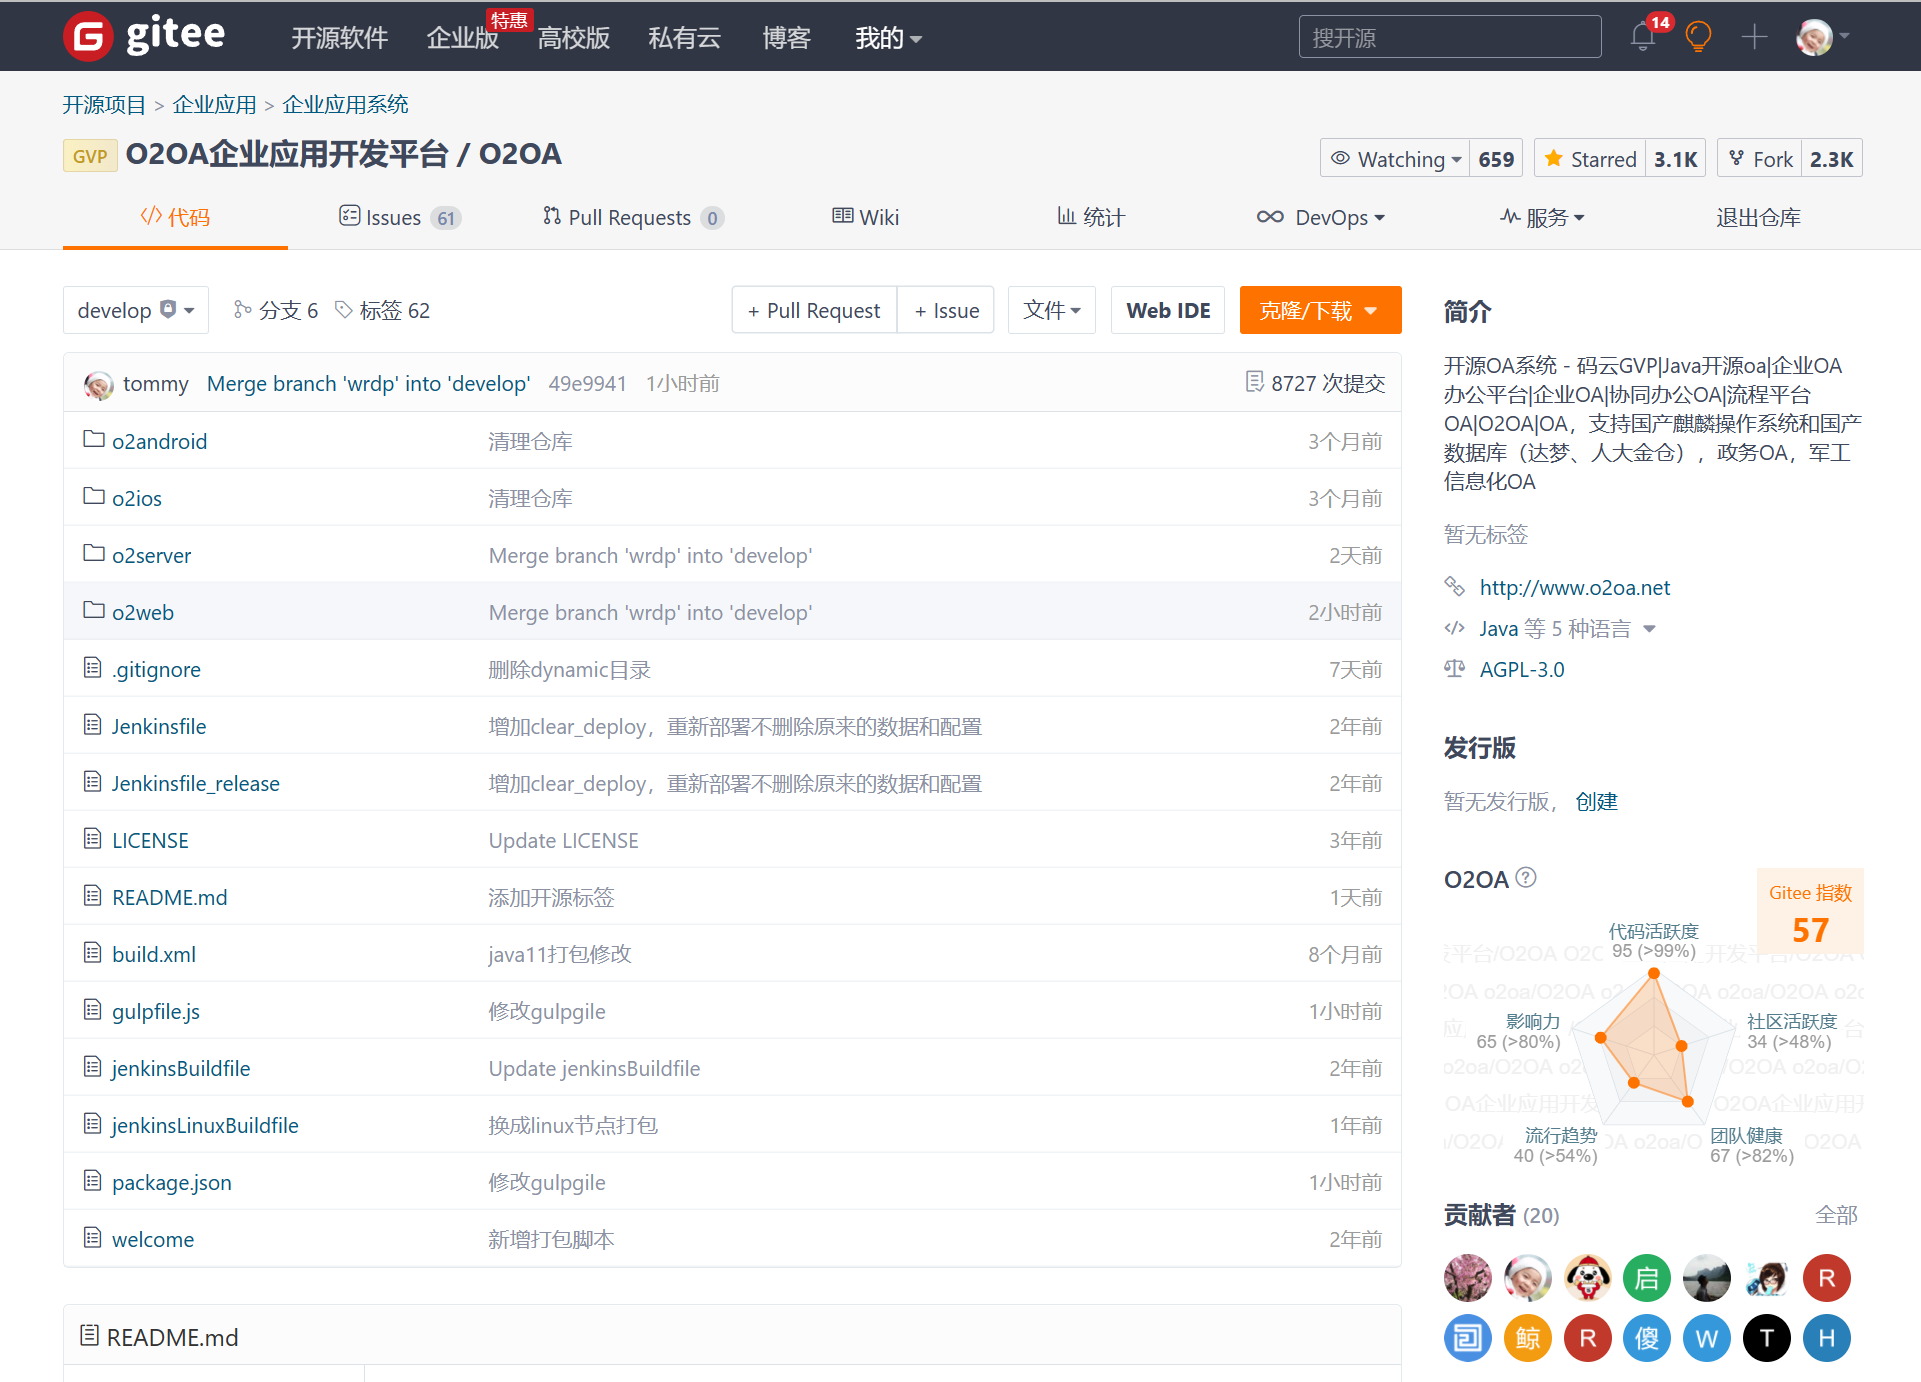Click the Fork button
Screen dimensions: 1921x1382
click(x=1761, y=159)
